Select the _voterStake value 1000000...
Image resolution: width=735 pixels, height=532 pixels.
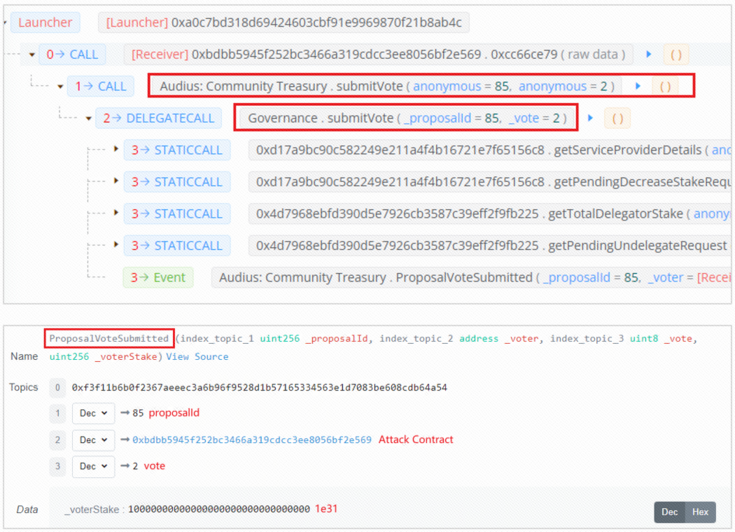point(219,509)
